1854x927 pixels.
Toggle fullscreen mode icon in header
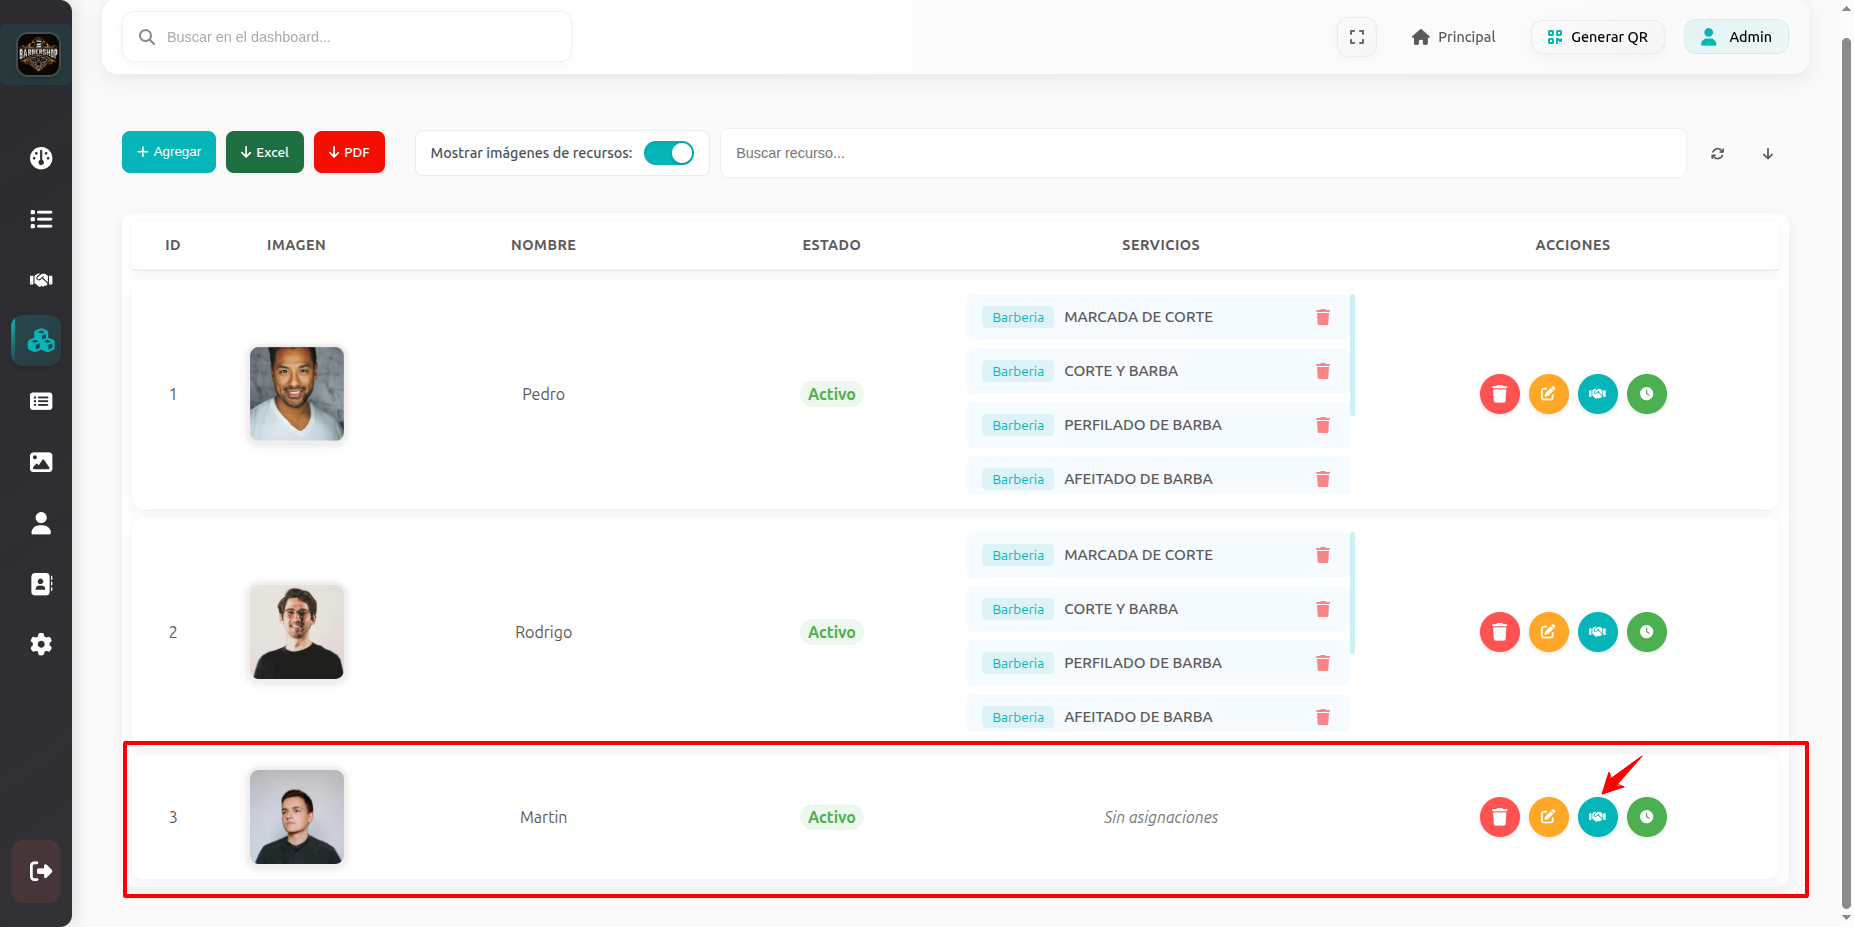coord(1356,37)
